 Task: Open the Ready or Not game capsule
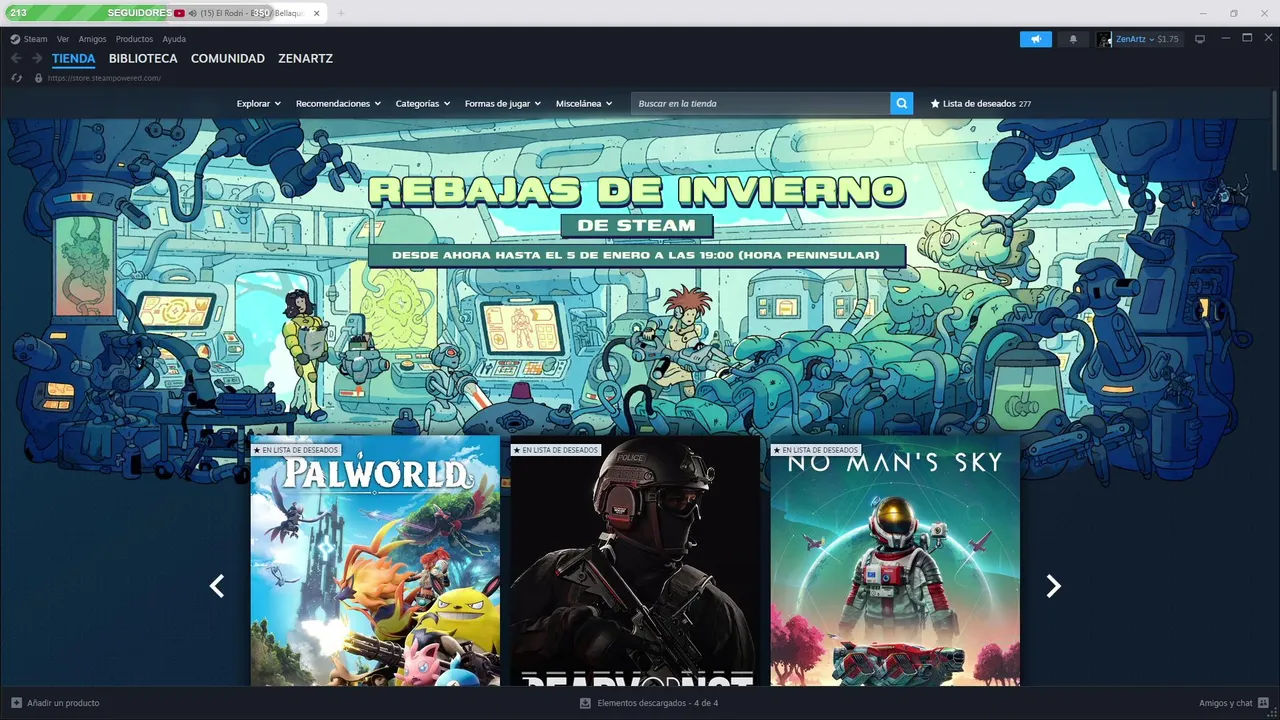635,560
